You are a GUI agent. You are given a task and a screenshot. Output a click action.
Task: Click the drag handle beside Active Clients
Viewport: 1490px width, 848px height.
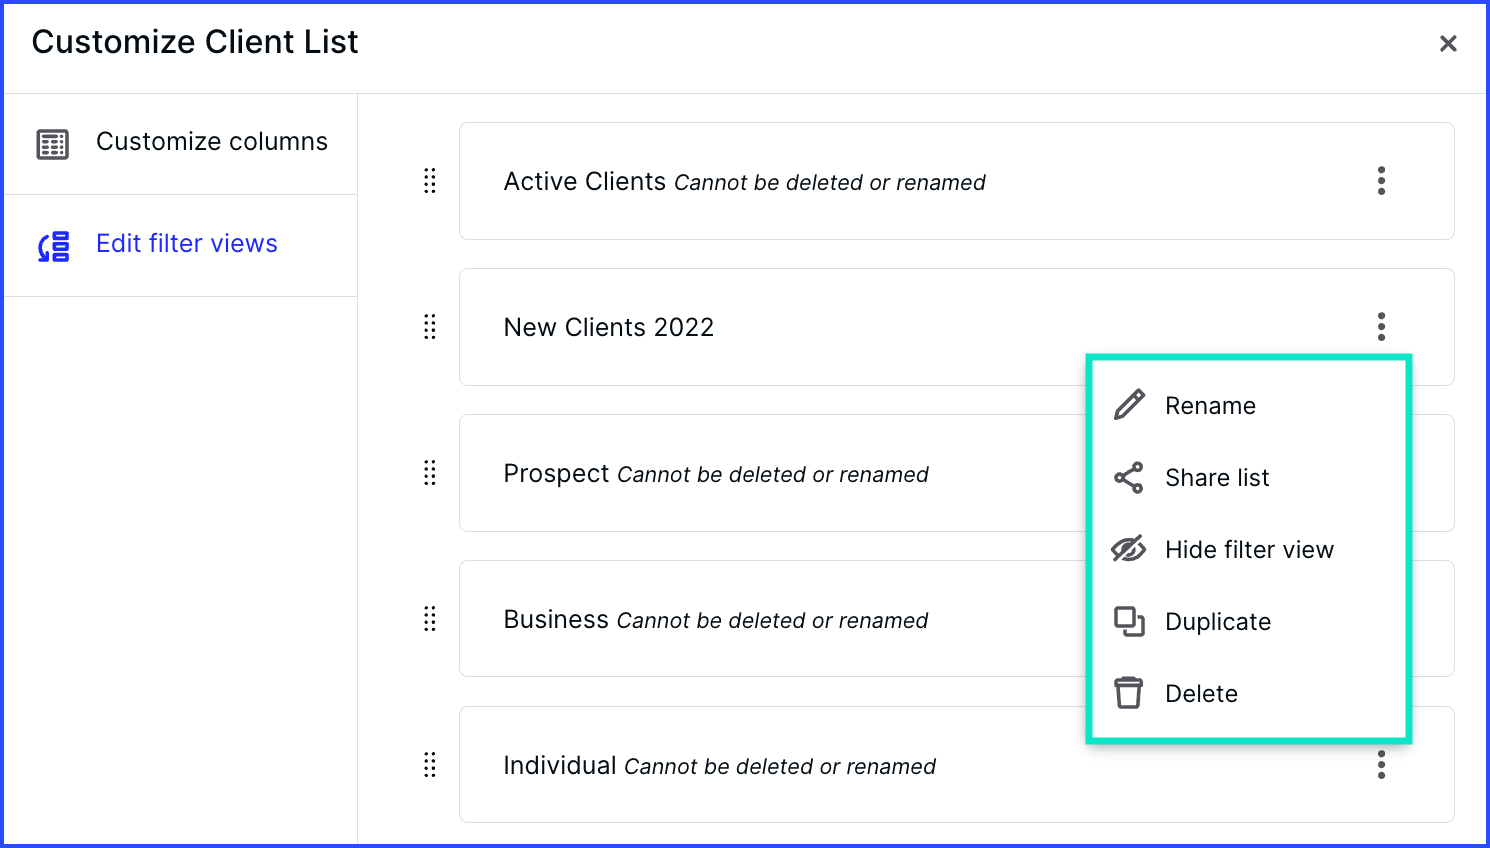point(430,181)
